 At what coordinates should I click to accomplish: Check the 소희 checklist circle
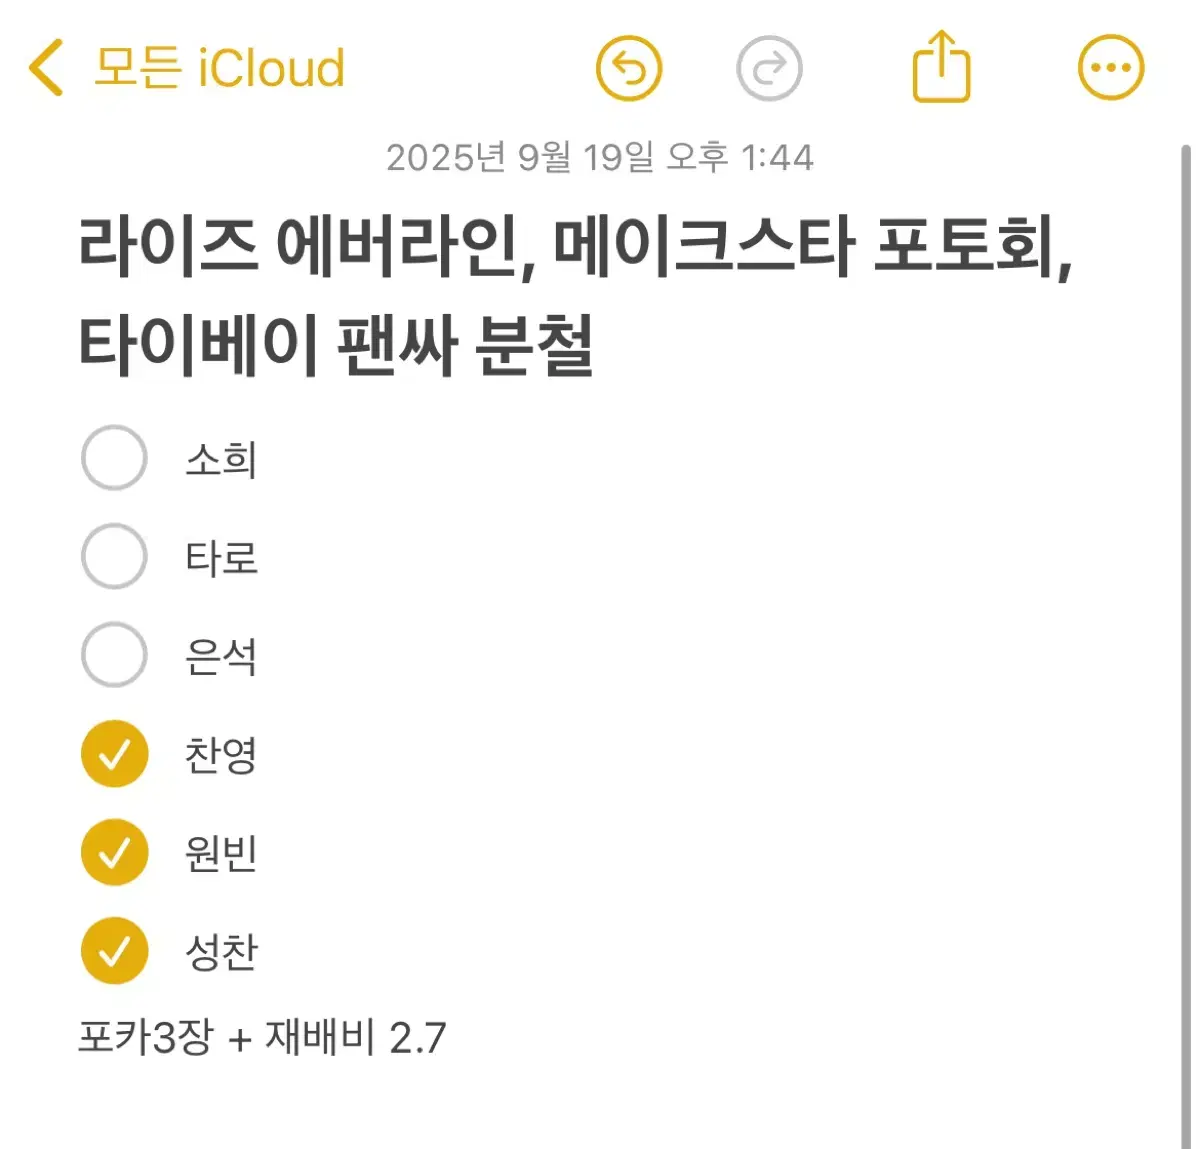(x=114, y=458)
